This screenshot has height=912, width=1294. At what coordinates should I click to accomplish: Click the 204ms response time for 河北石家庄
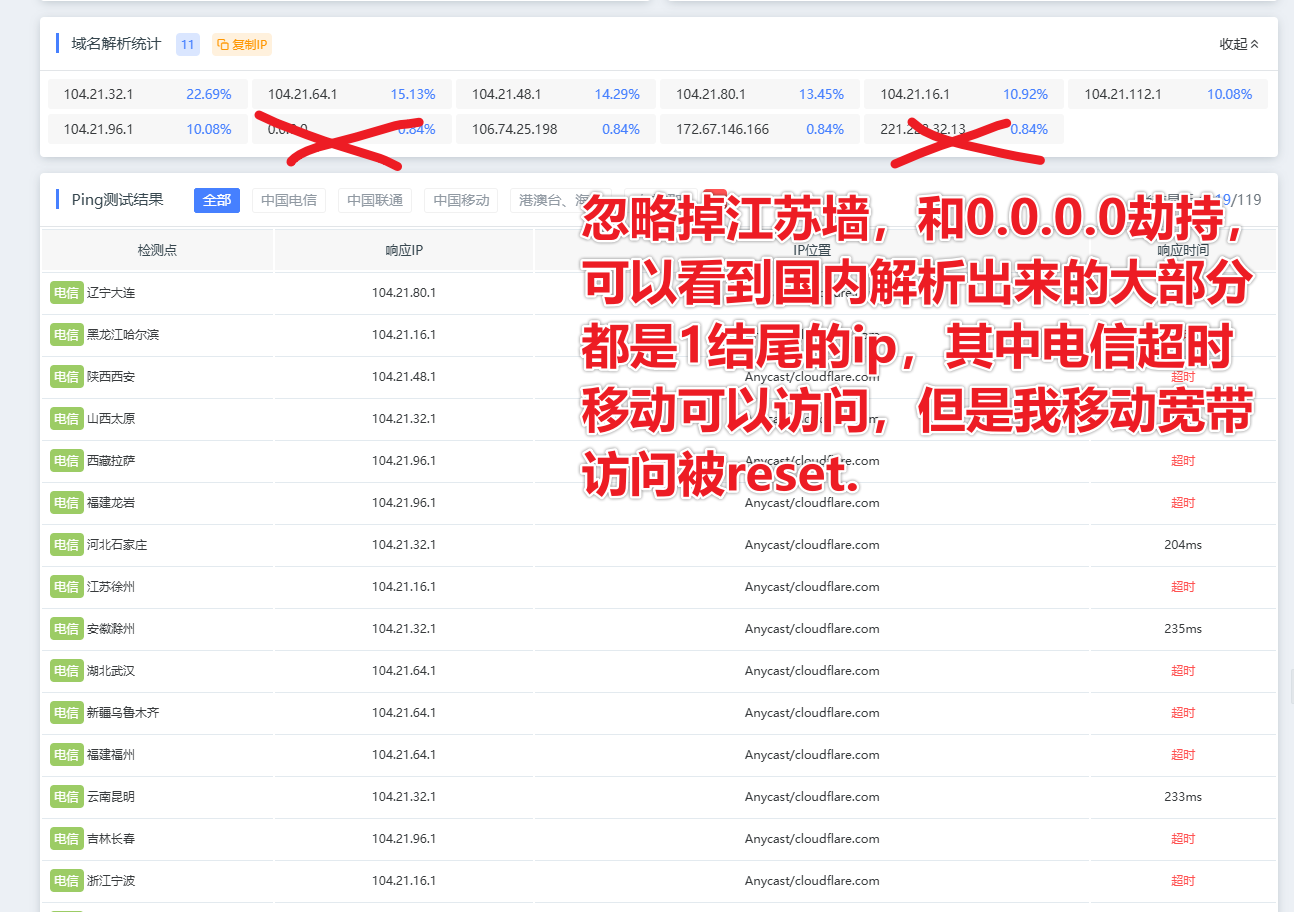[1183, 545]
